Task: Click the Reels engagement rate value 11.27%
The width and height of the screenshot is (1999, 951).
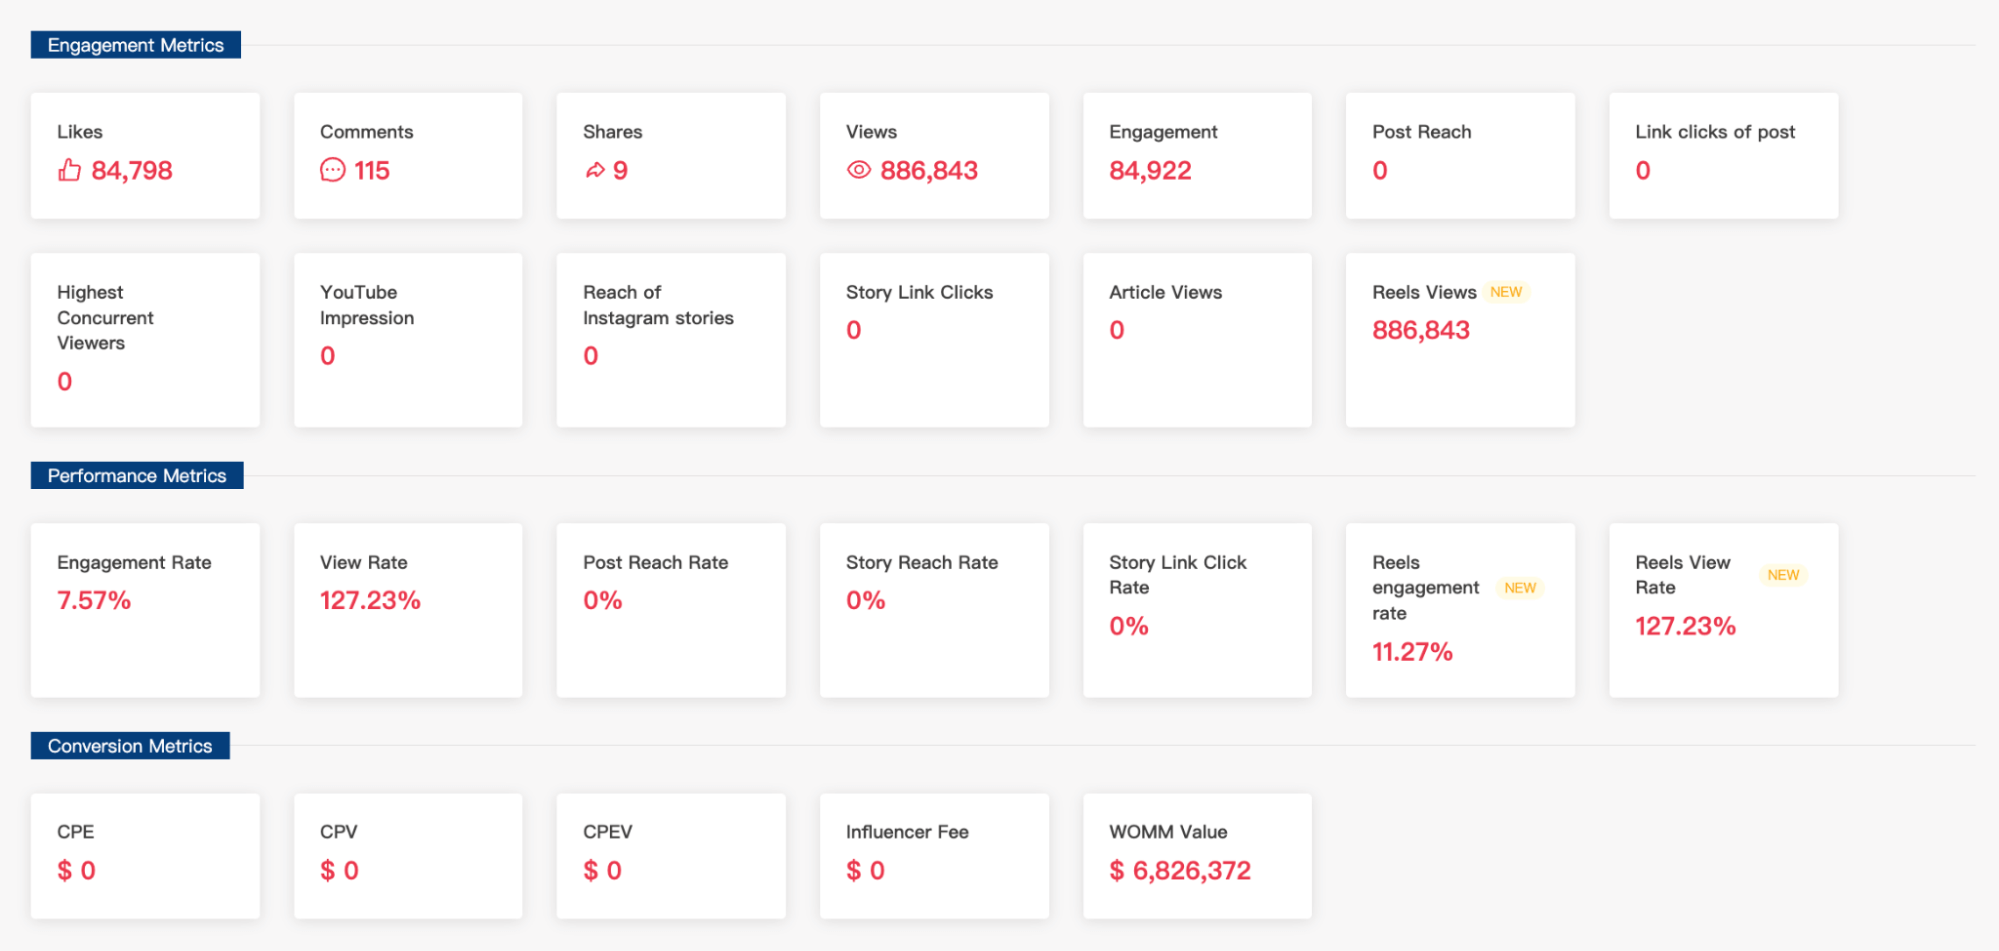Action: 1412,652
